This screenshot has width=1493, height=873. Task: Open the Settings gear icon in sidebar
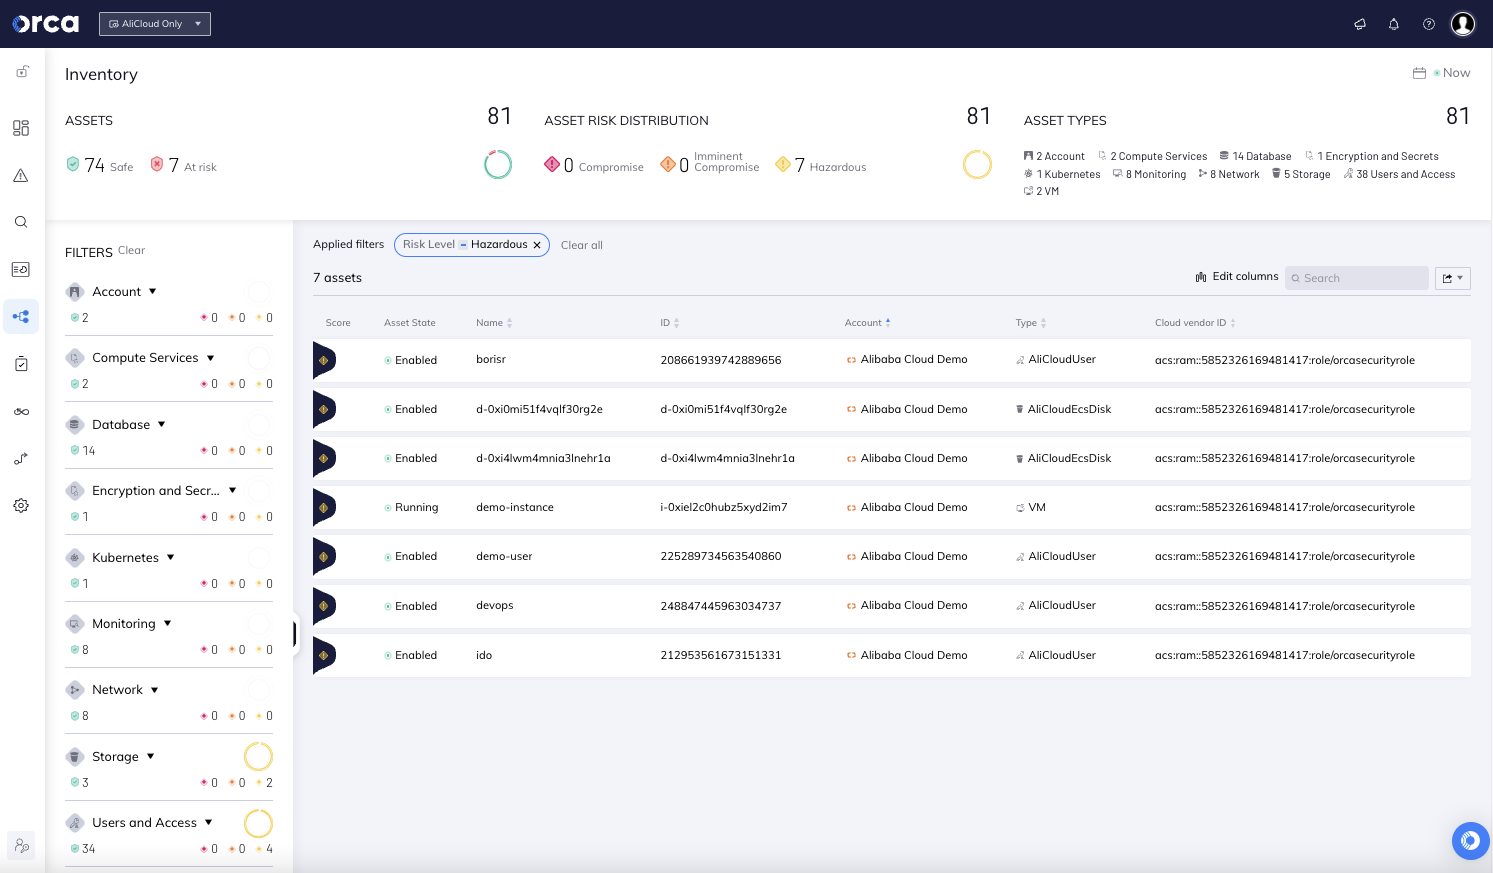[21, 505]
